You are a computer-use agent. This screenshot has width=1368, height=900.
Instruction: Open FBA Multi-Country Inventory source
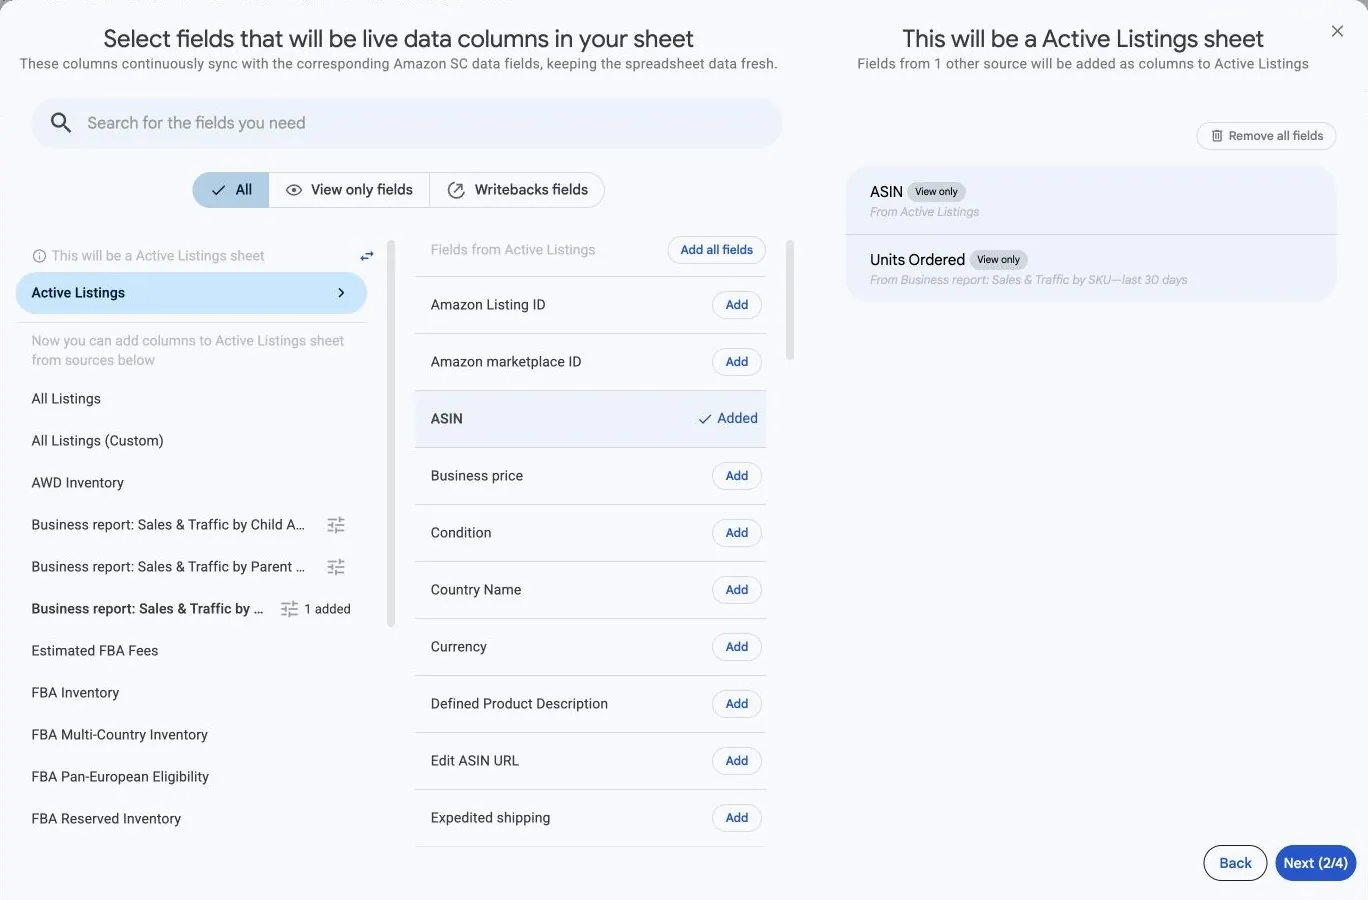119,735
